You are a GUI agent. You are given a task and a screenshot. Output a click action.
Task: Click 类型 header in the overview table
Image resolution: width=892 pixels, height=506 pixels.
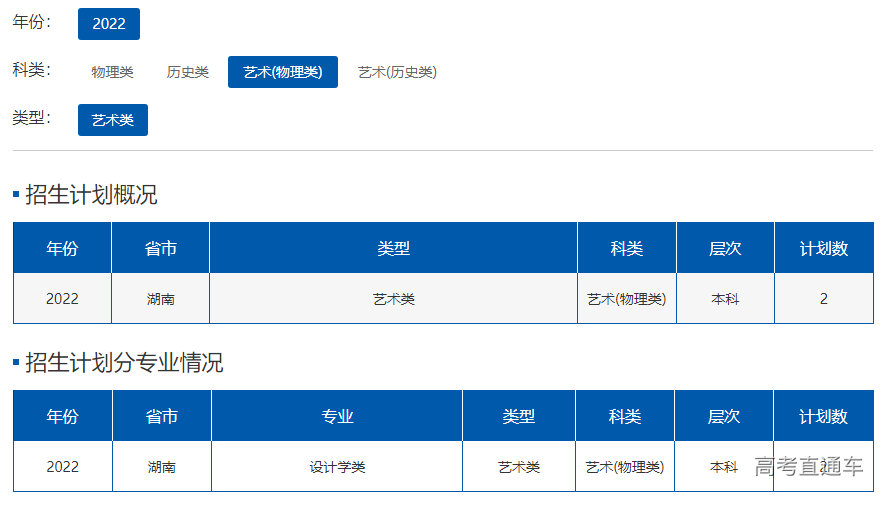[393, 248]
